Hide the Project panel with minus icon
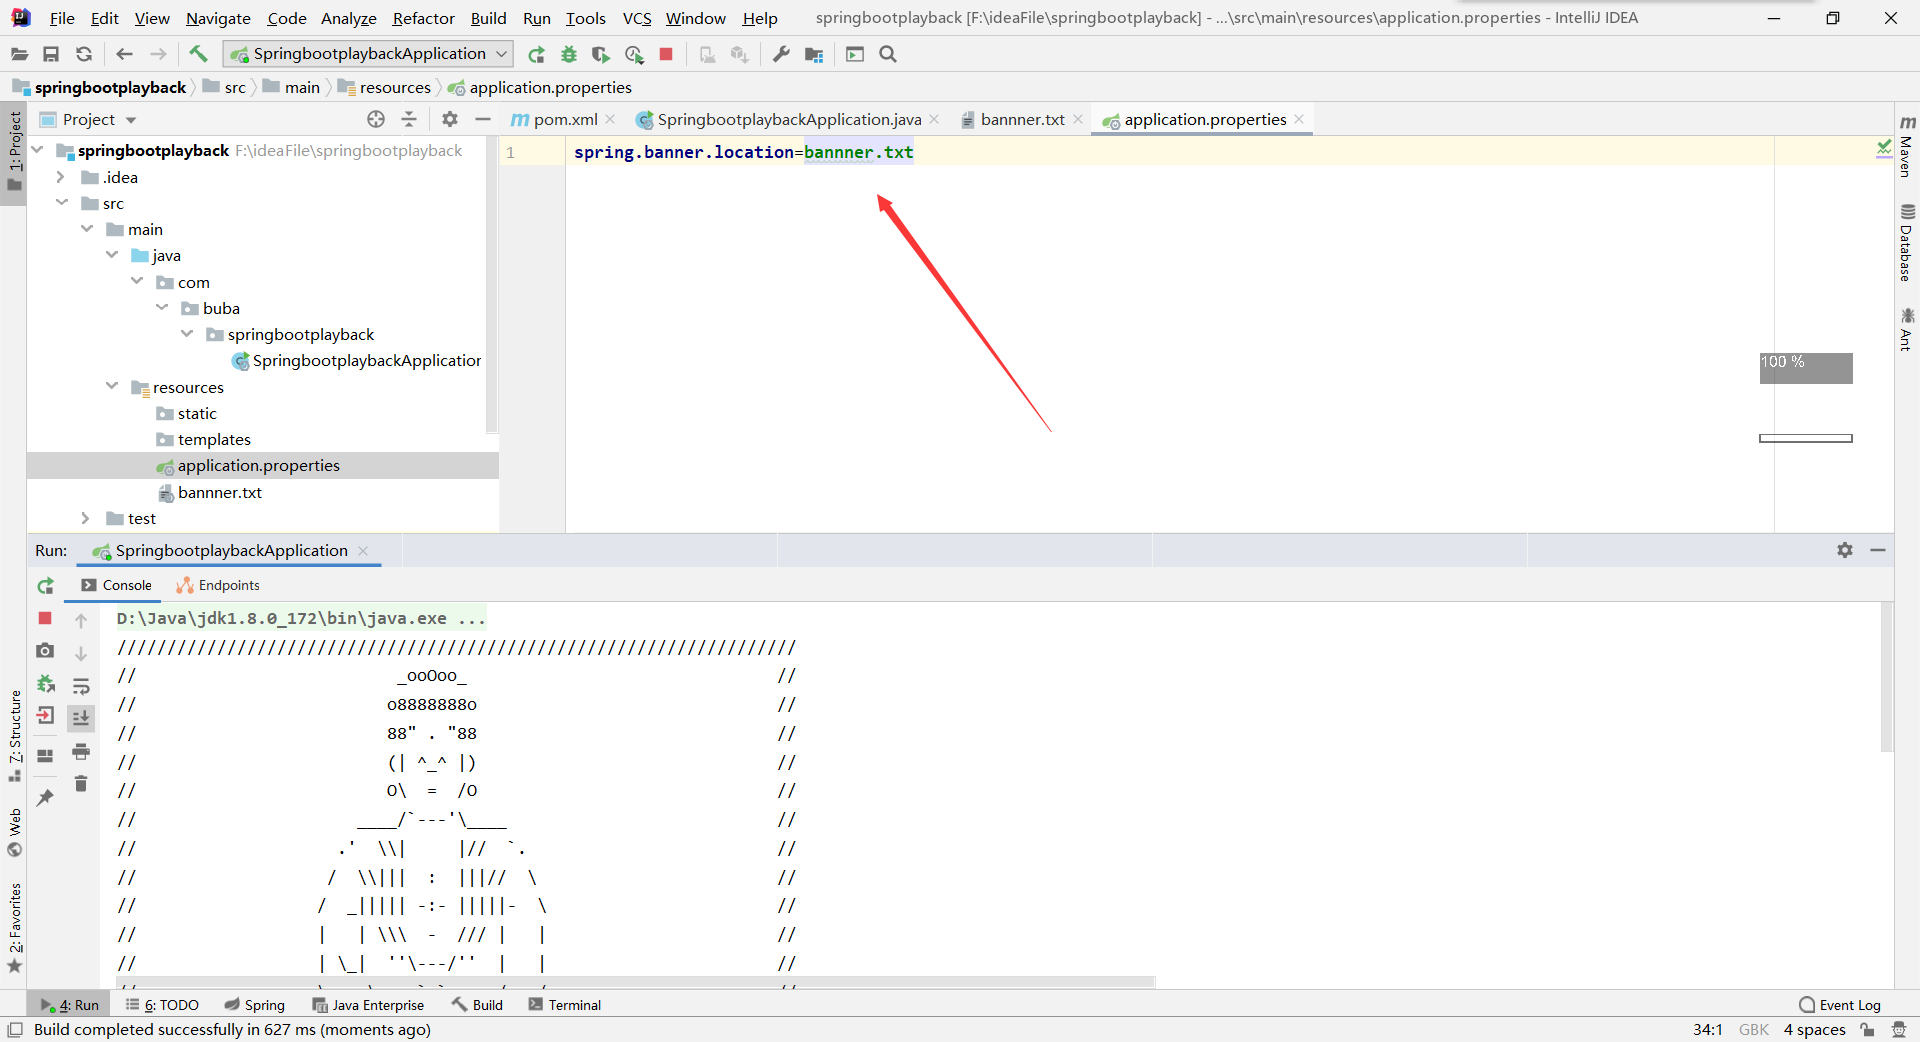This screenshot has width=1920, height=1042. 483,119
